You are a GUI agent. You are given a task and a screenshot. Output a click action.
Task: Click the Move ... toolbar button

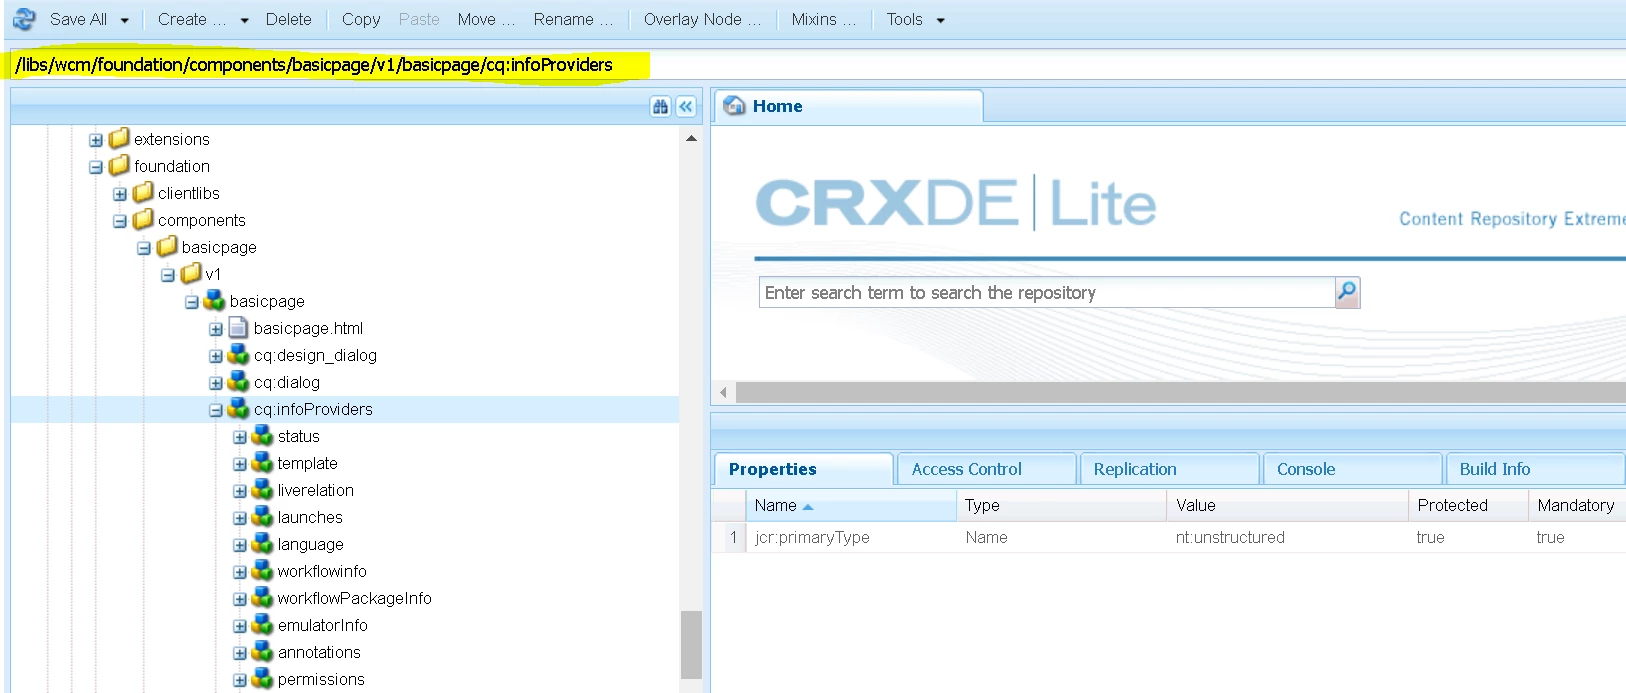coord(486,19)
